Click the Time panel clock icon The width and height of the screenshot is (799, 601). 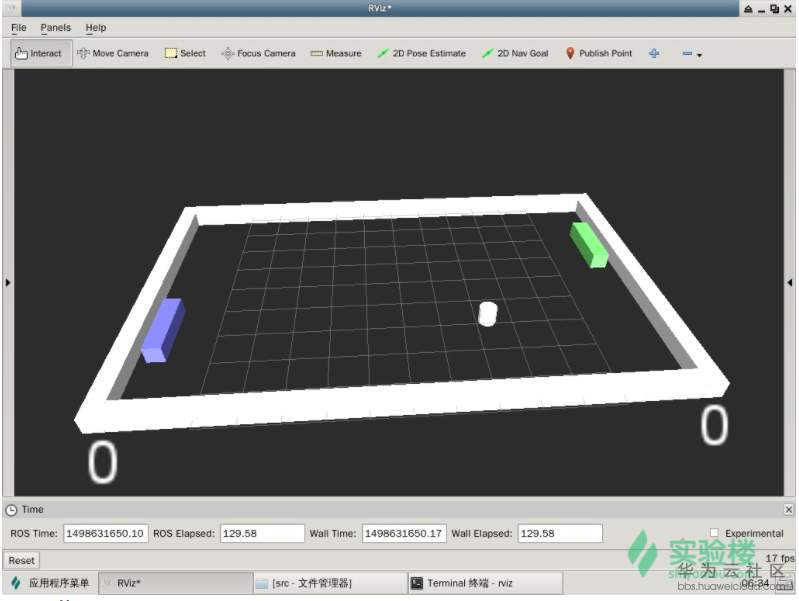(x=11, y=509)
